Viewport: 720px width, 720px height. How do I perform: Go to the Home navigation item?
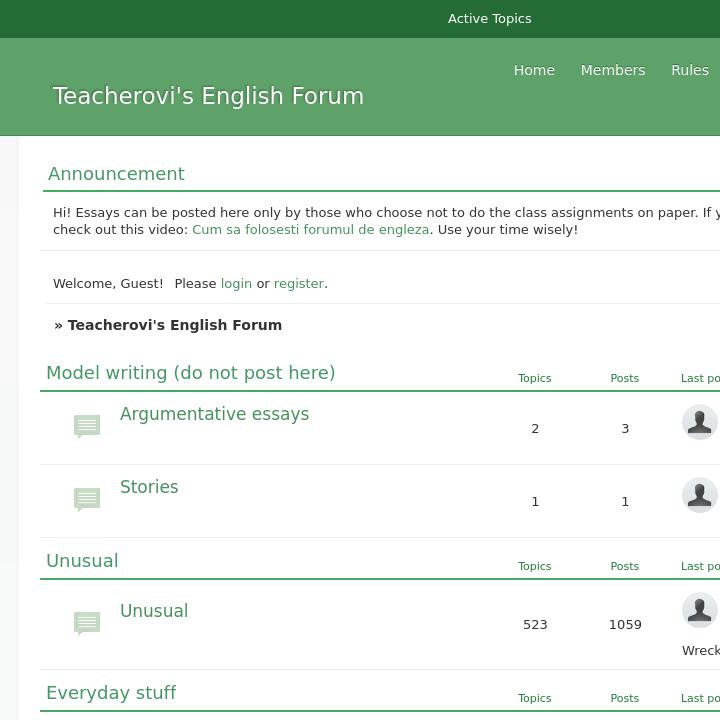(534, 70)
